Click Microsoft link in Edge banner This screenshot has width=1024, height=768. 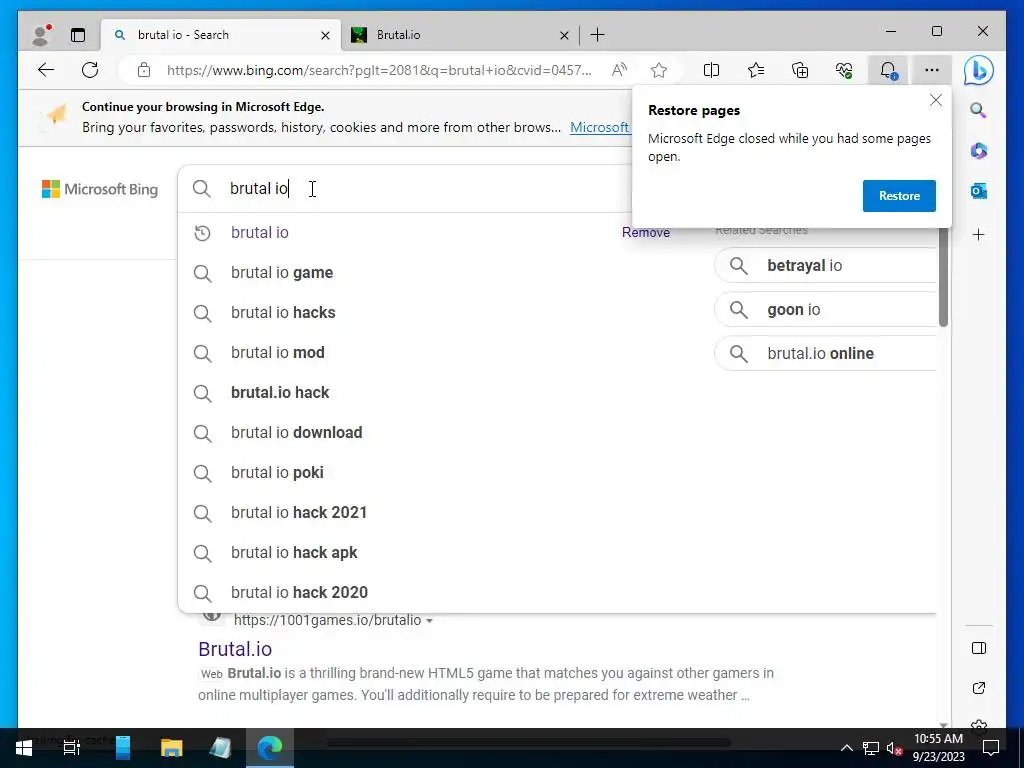pyautogui.click(x=600, y=127)
